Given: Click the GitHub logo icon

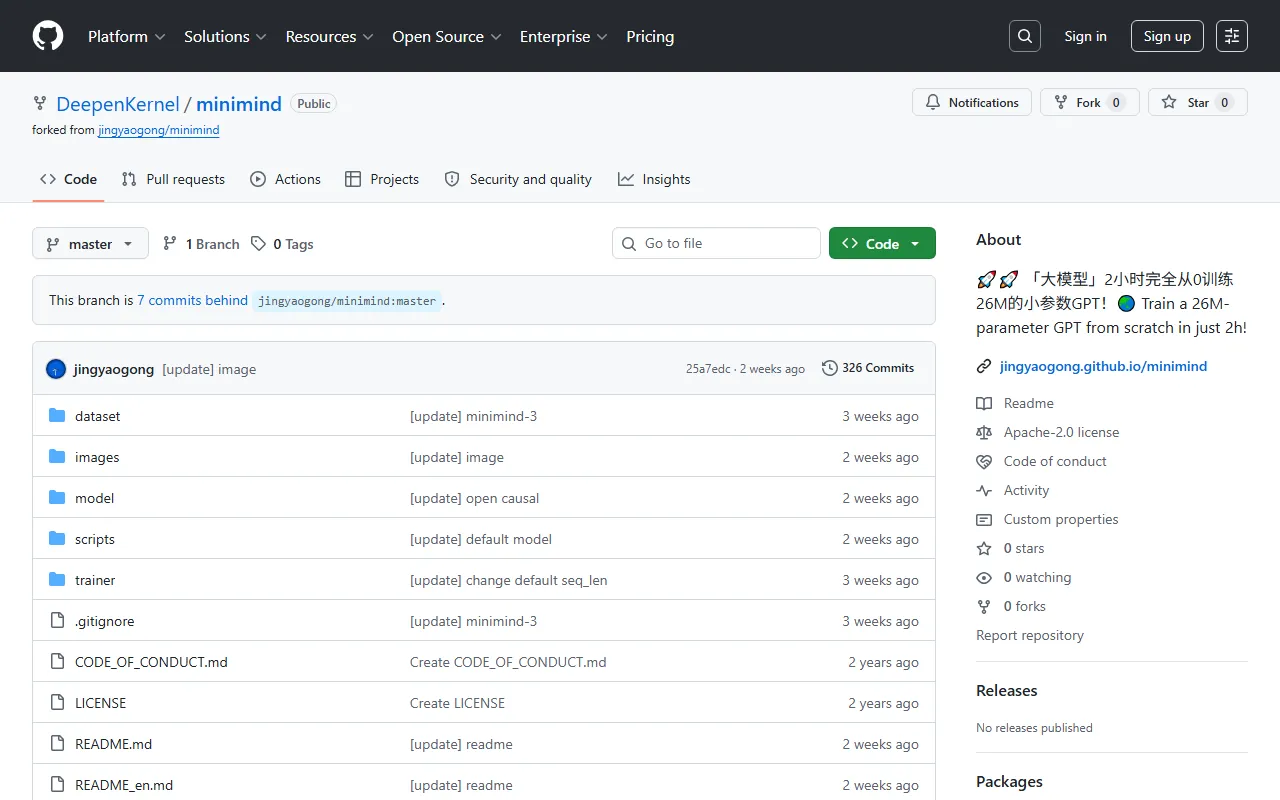Looking at the screenshot, I should point(48,36).
